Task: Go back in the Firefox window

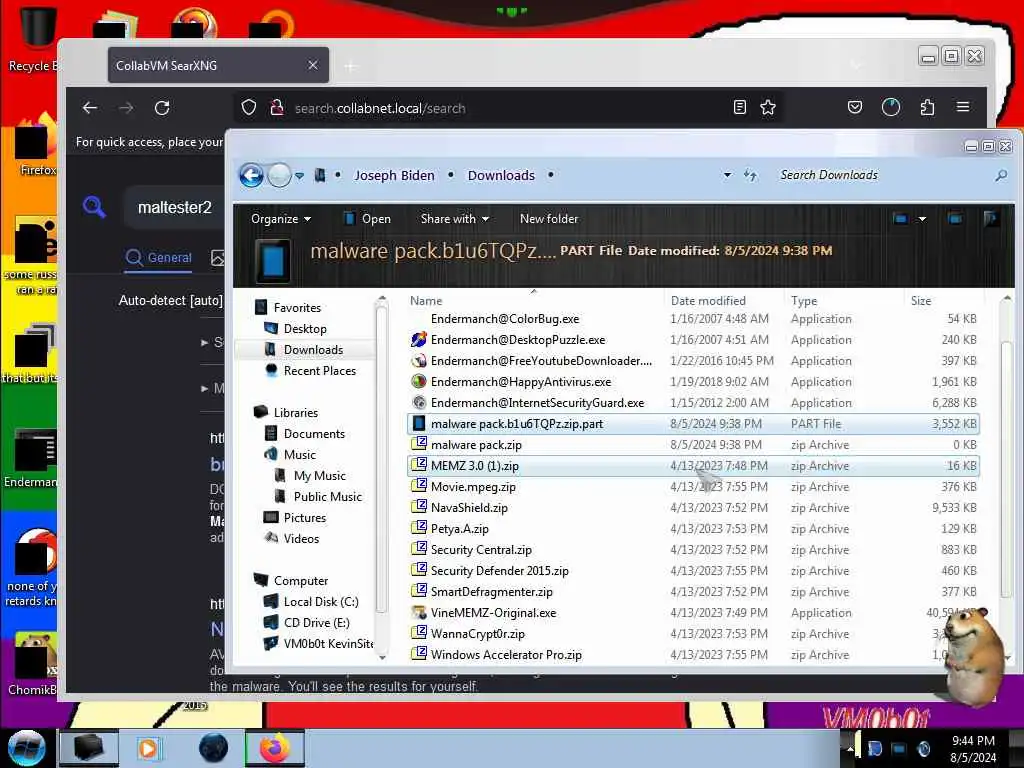Action: pyautogui.click(x=90, y=108)
